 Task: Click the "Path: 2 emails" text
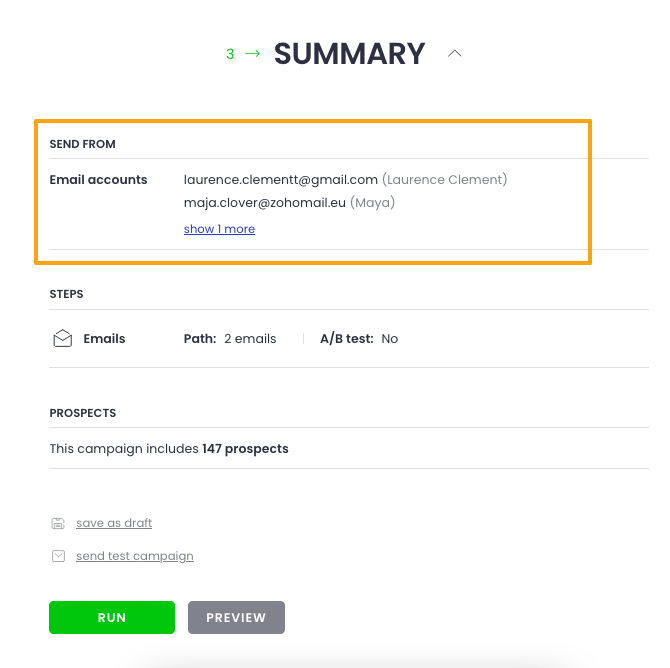coord(230,339)
